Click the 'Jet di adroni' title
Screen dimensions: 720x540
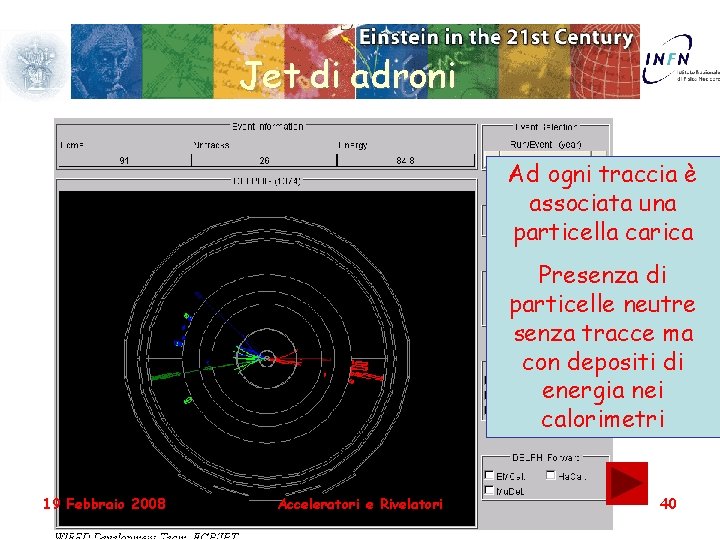[348, 76]
